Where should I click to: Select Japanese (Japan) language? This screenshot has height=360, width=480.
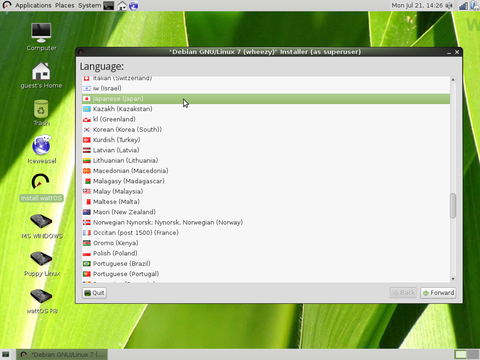tap(266, 99)
